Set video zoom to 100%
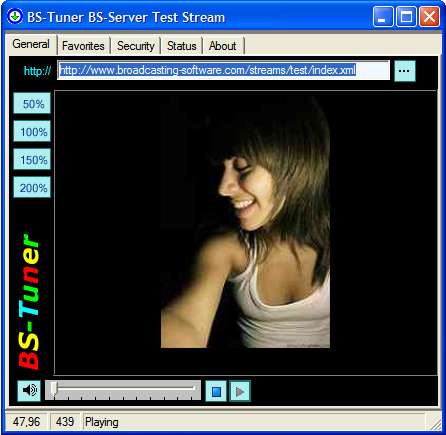Image resolution: width=446 pixels, height=435 pixels. [x=32, y=132]
